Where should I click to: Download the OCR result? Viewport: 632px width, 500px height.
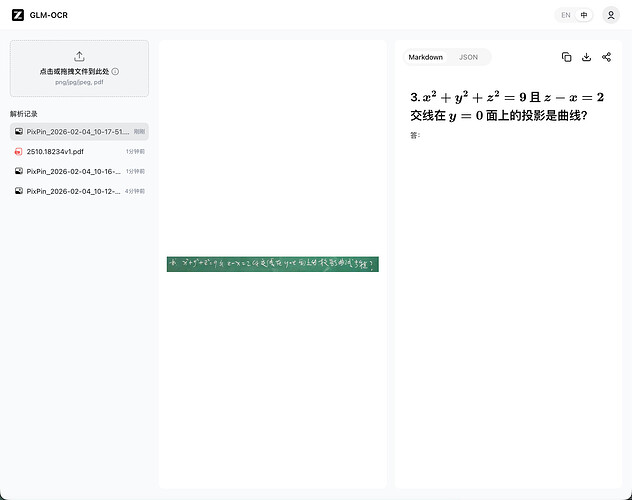tap(586, 57)
